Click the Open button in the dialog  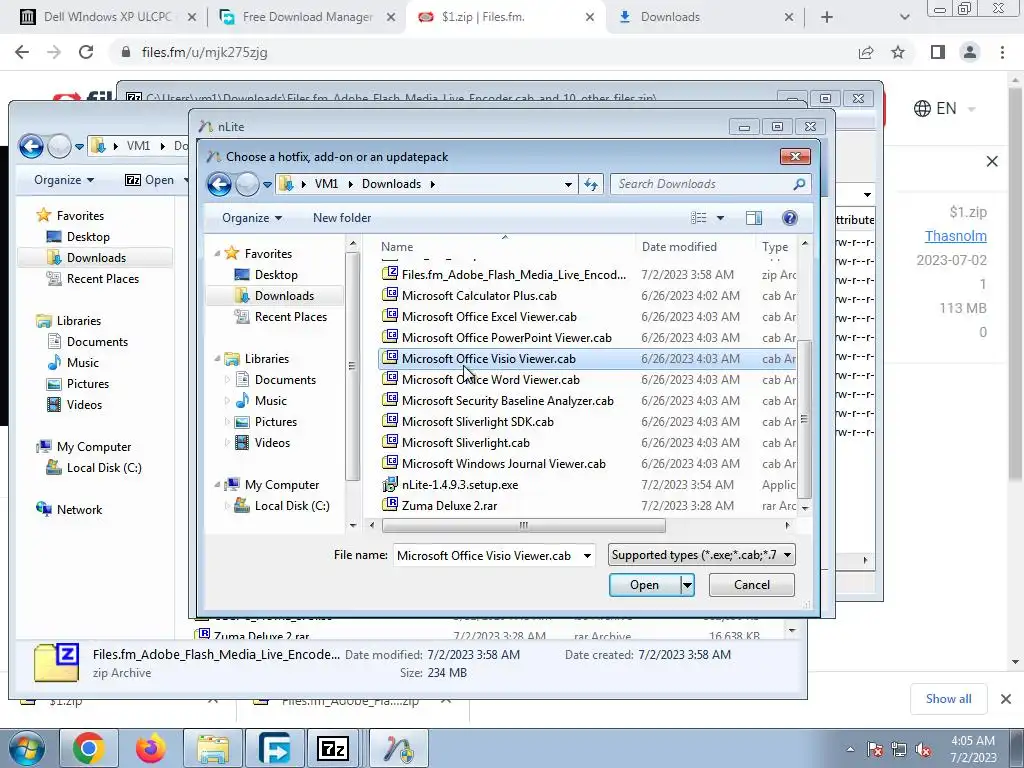645,585
